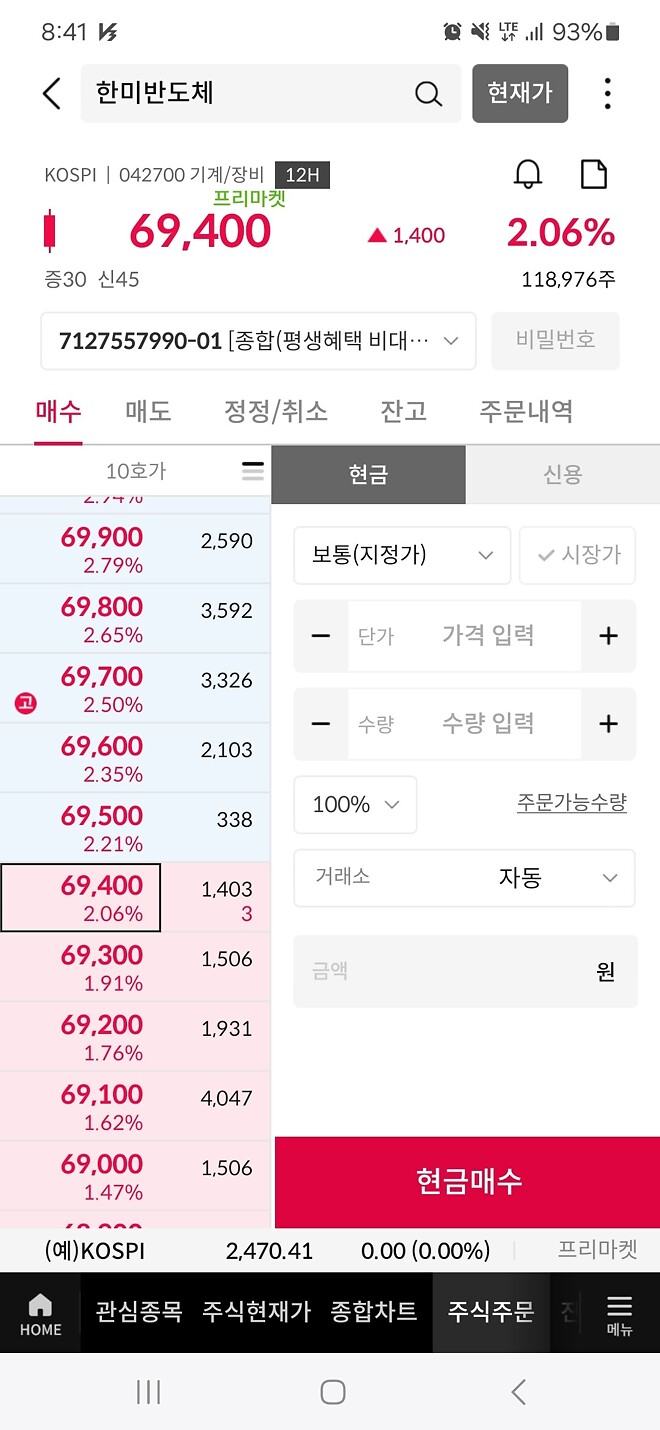Open the document/report icon beside the bell

click(x=594, y=173)
